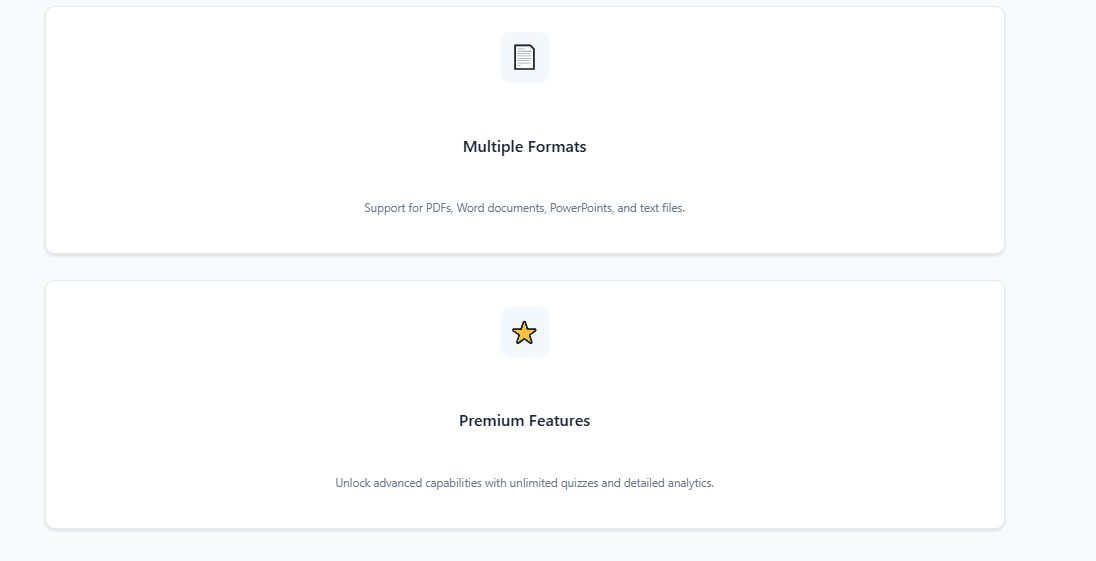Click the word 'PowerPoints' in the description
Image resolution: width=1096 pixels, height=561 pixels.
click(x=581, y=208)
